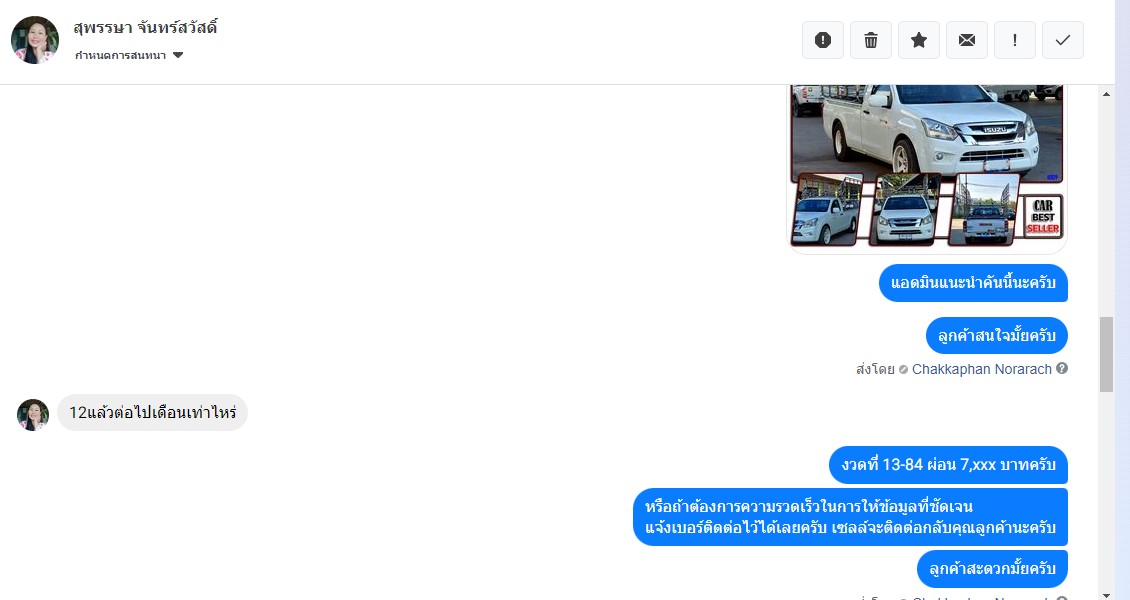Open customer profile picture in header
This screenshot has height=600, width=1130.
click(35, 40)
